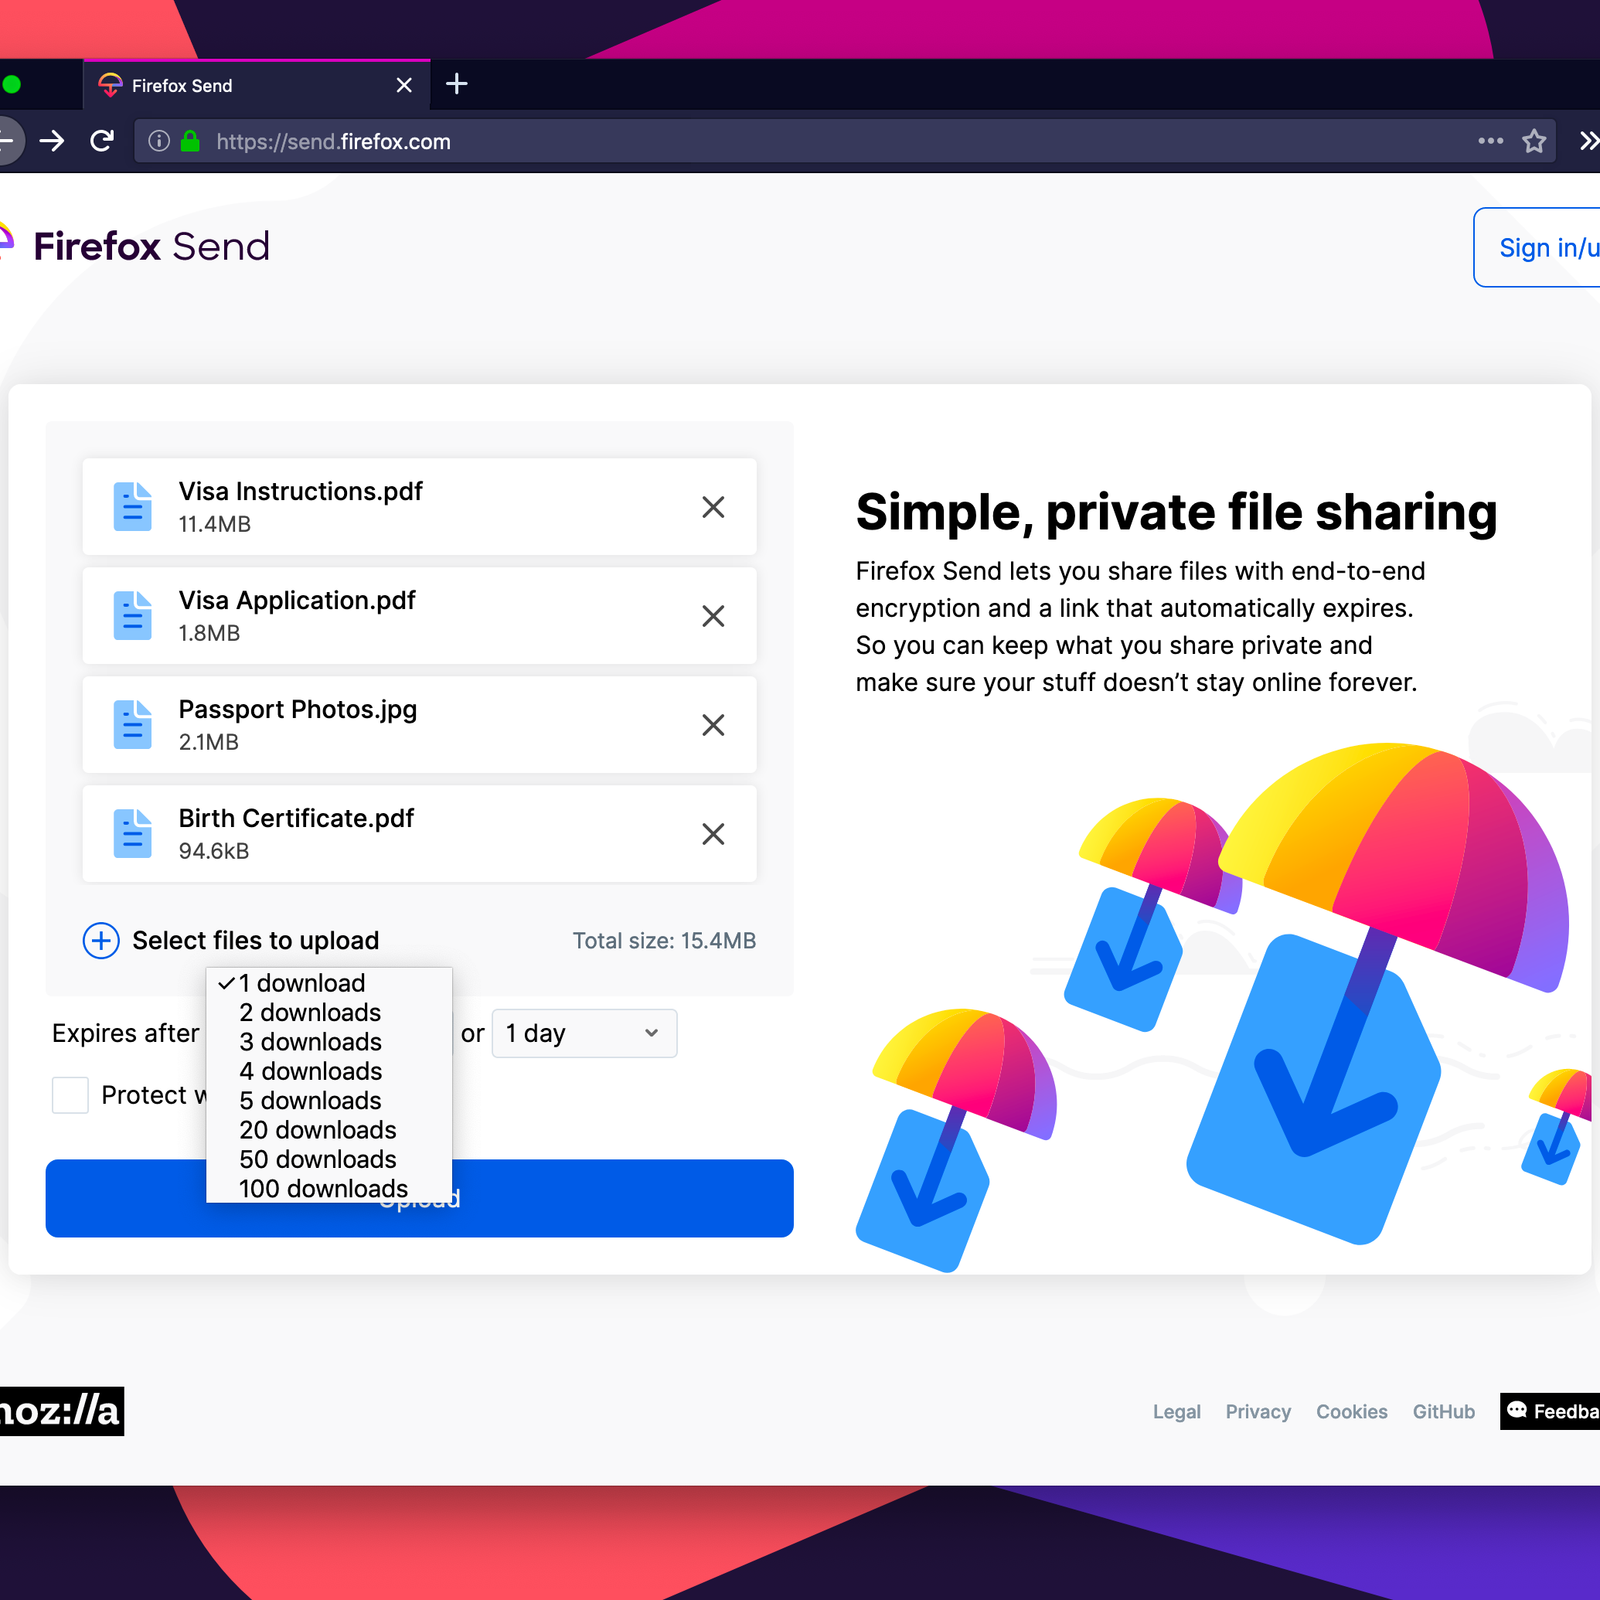This screenshot has height=1600, width=1600.
Task: Open the 1 day expiry dropdown
Action: click(x=584, y=1033)
